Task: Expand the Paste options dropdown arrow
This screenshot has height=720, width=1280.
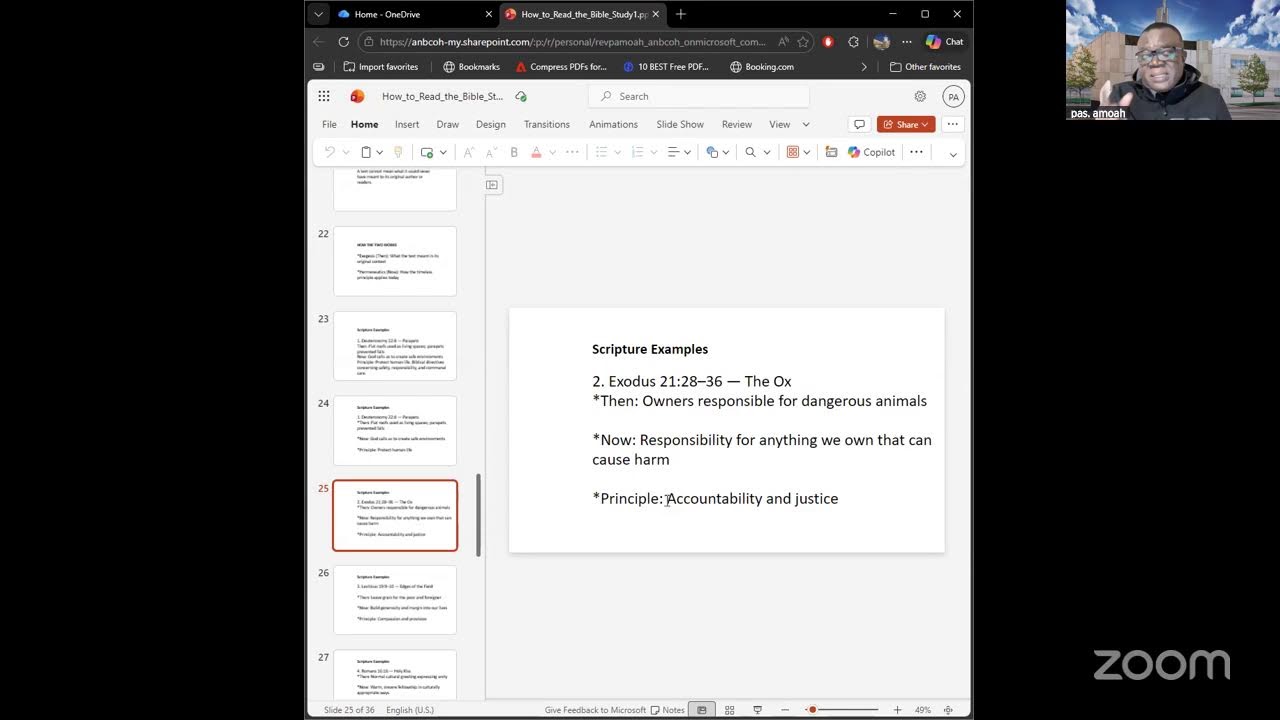Action: (380, 153)
